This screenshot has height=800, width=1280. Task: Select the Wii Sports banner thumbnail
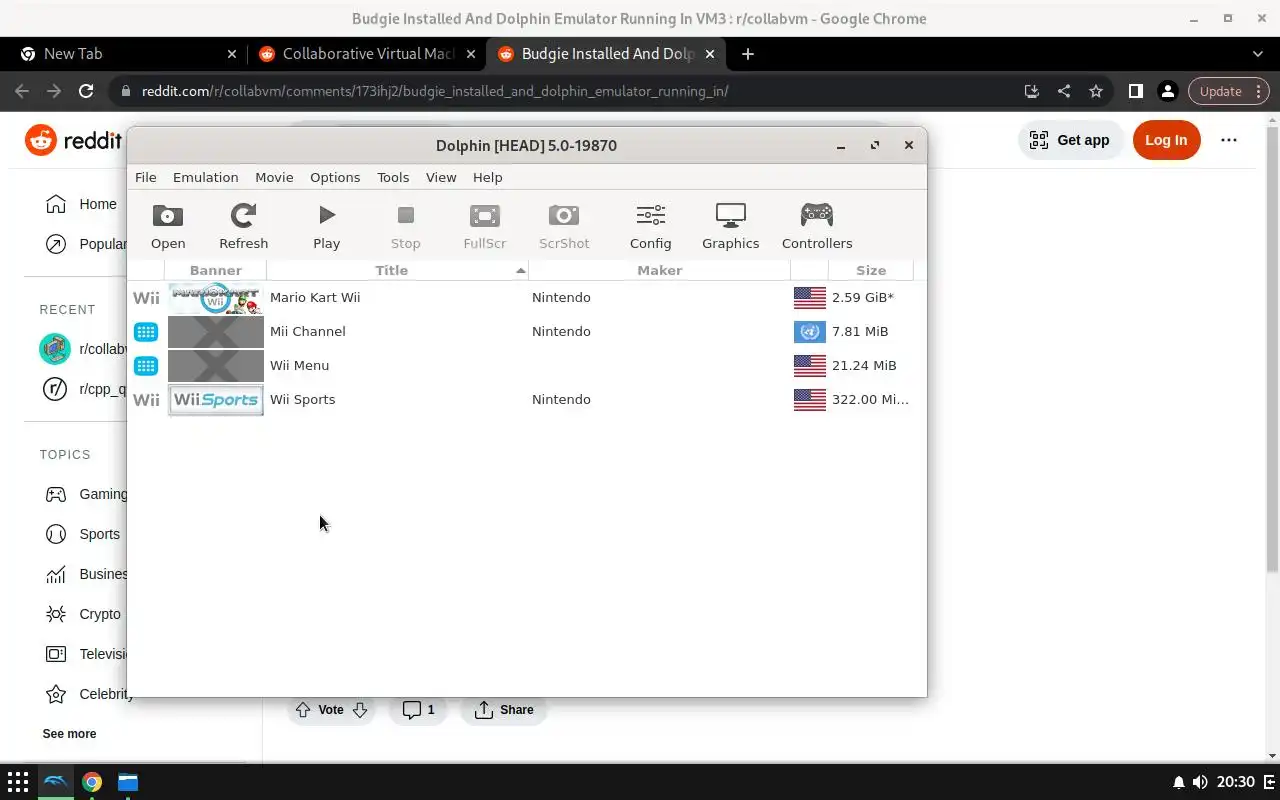coord(216,400)
